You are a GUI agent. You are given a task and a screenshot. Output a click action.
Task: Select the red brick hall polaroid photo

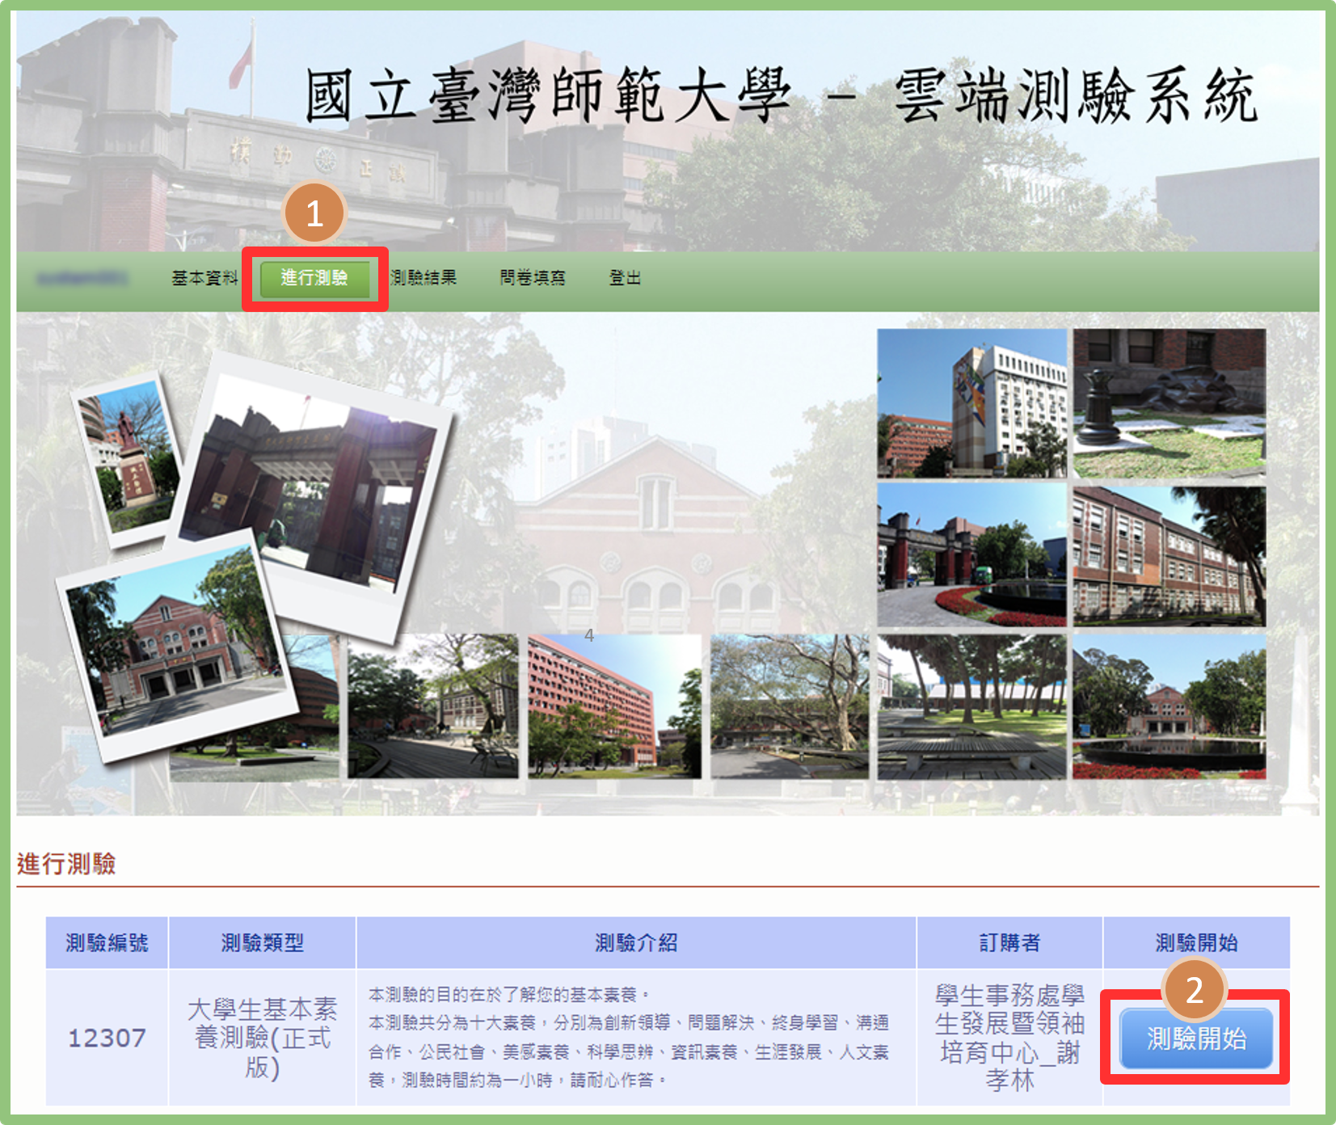click(170, 648)
